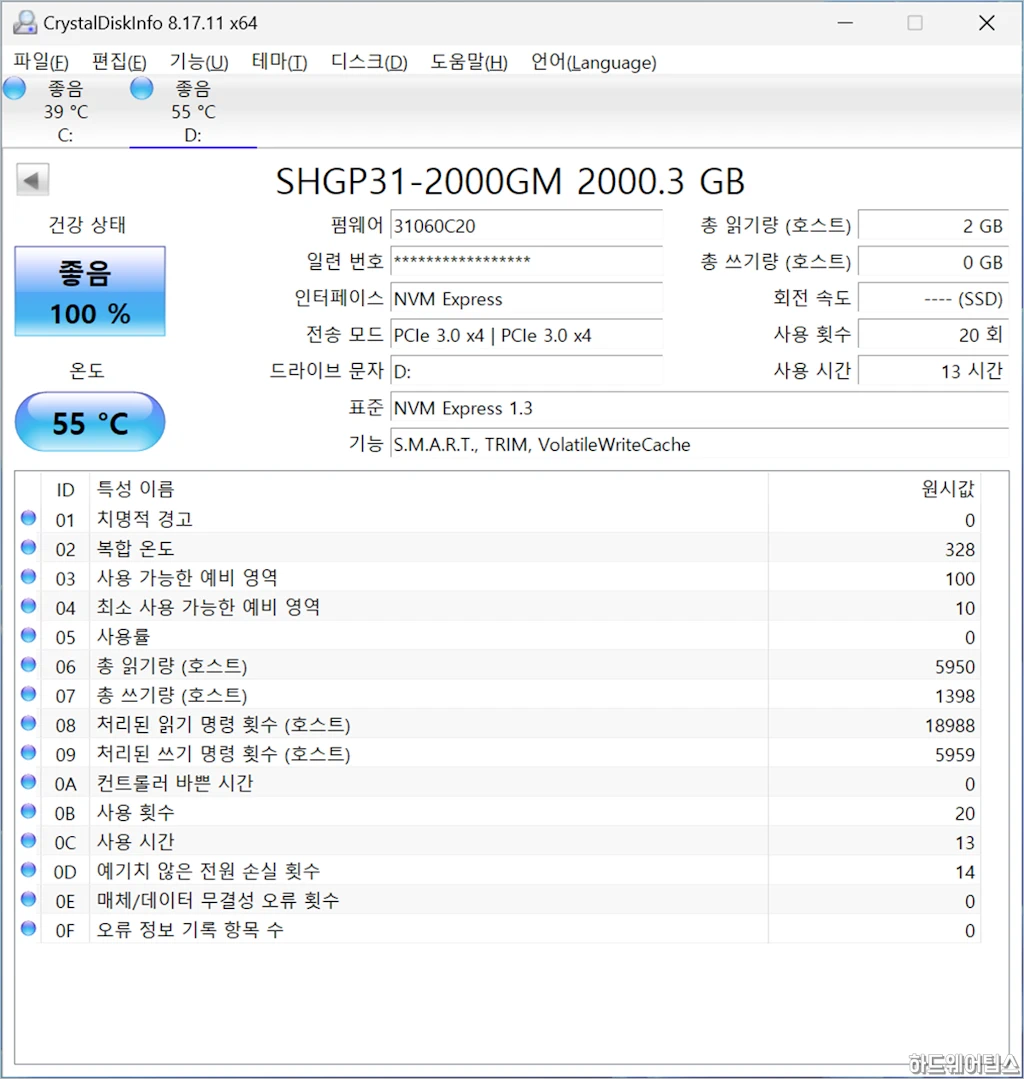1024x1079 pixels.
Task: Click the masked serial number field
Action: (526, 261)
